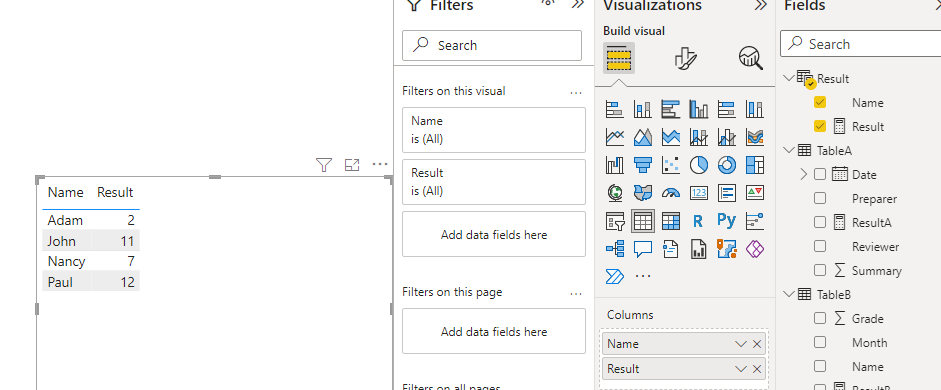941x390 pixels.
Task: Select the 100% stacked bar chart visual
Action: click(726, 109)
